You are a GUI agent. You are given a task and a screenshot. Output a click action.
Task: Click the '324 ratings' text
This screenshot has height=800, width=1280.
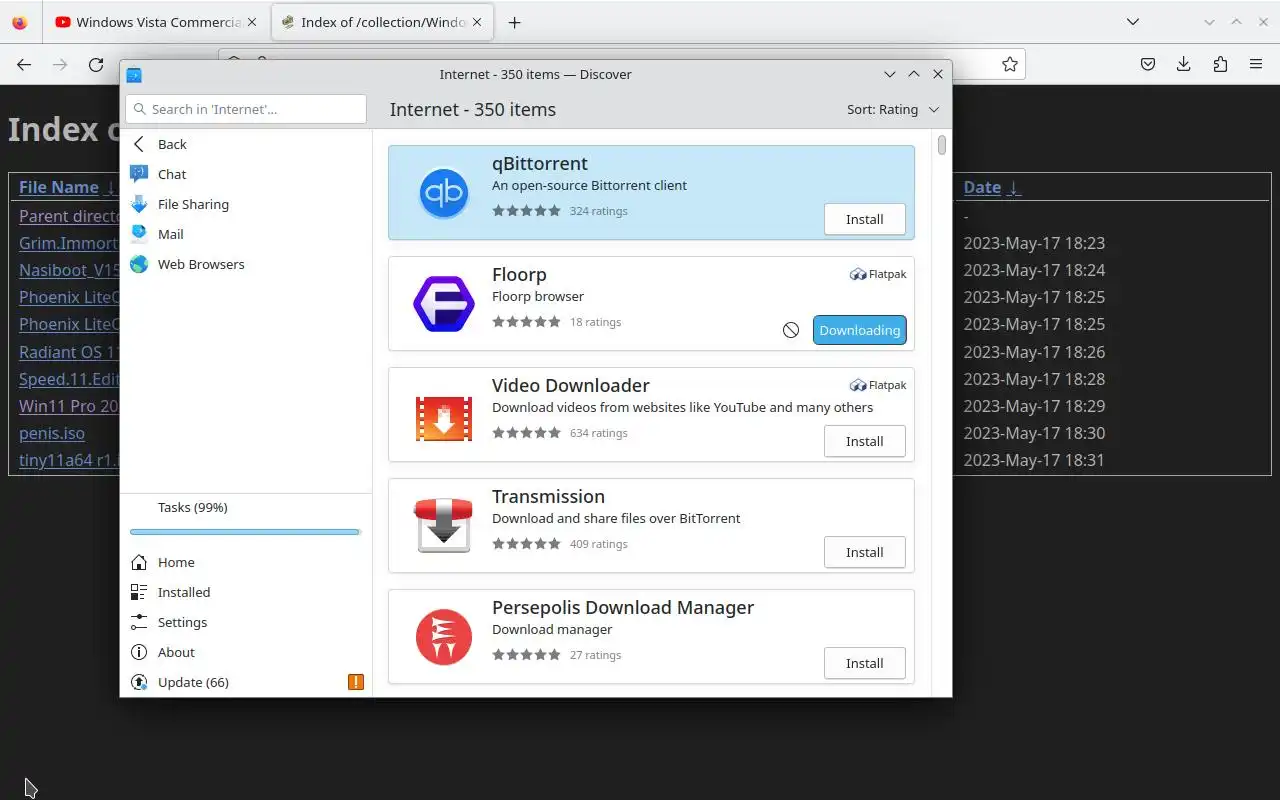[599, 211]
